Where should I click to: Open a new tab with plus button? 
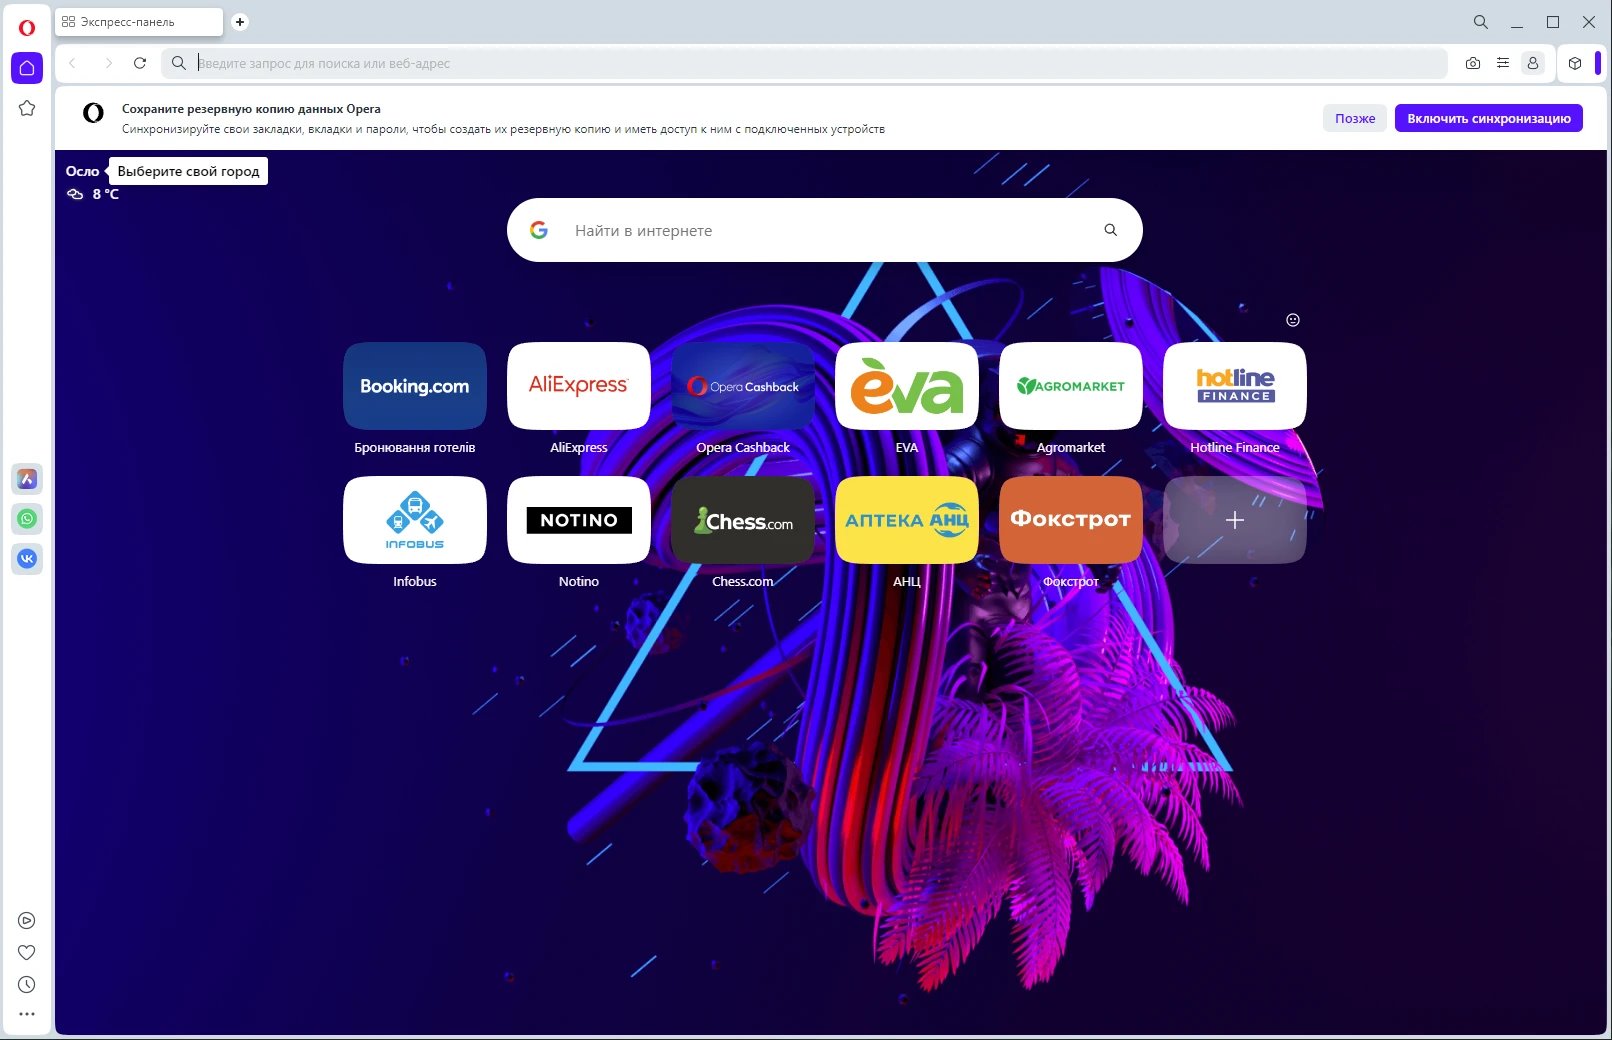coord(240,22)
